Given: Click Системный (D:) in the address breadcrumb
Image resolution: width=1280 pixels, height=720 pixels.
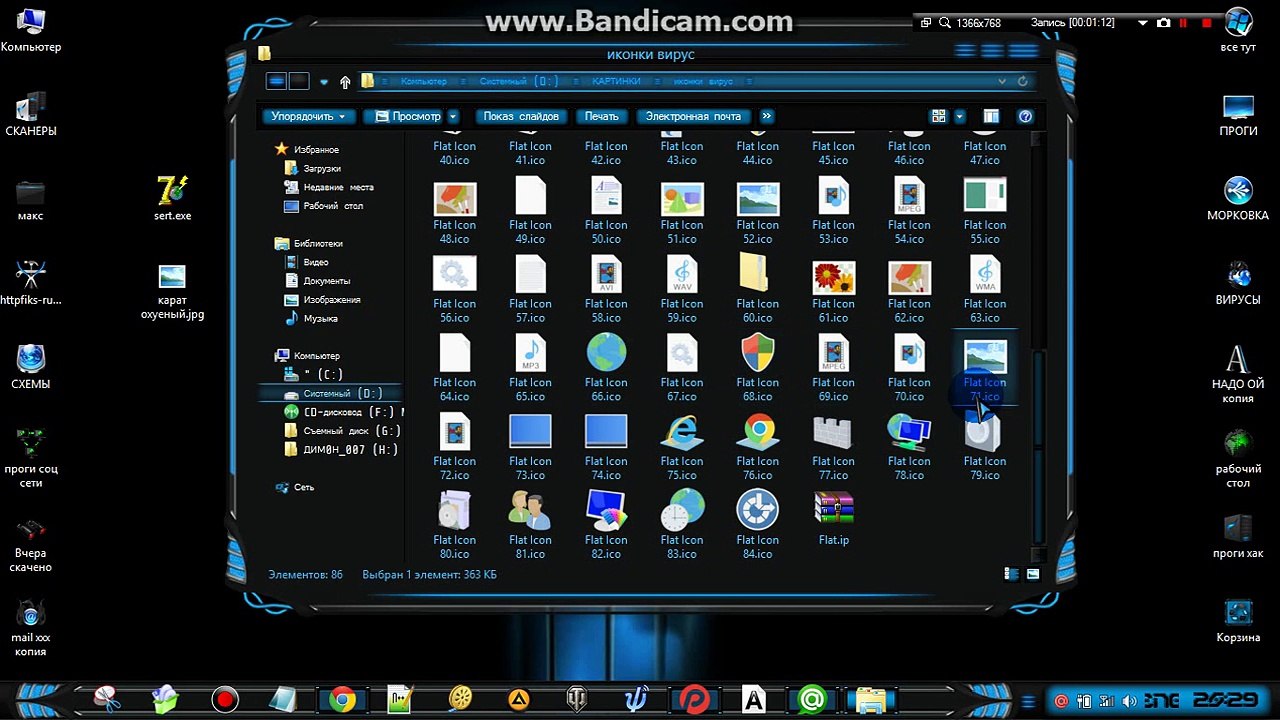Looking at the screenshot, I should (x=519, y=81).
